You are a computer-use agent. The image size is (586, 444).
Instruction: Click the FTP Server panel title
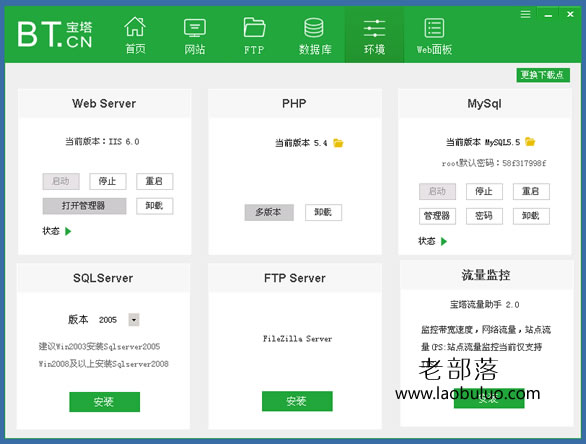295,278
